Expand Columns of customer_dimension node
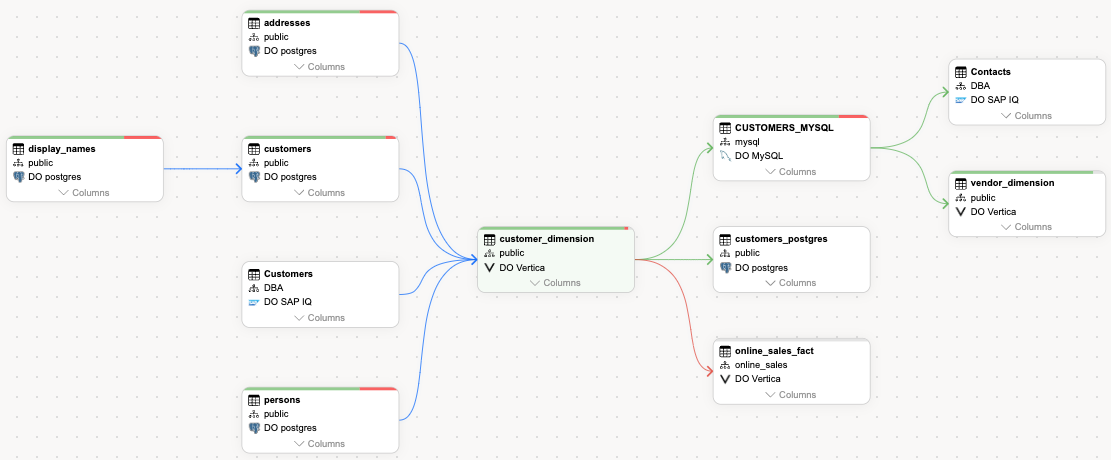The height and width of the screenshot is (460, 1111). click(556, 283)
